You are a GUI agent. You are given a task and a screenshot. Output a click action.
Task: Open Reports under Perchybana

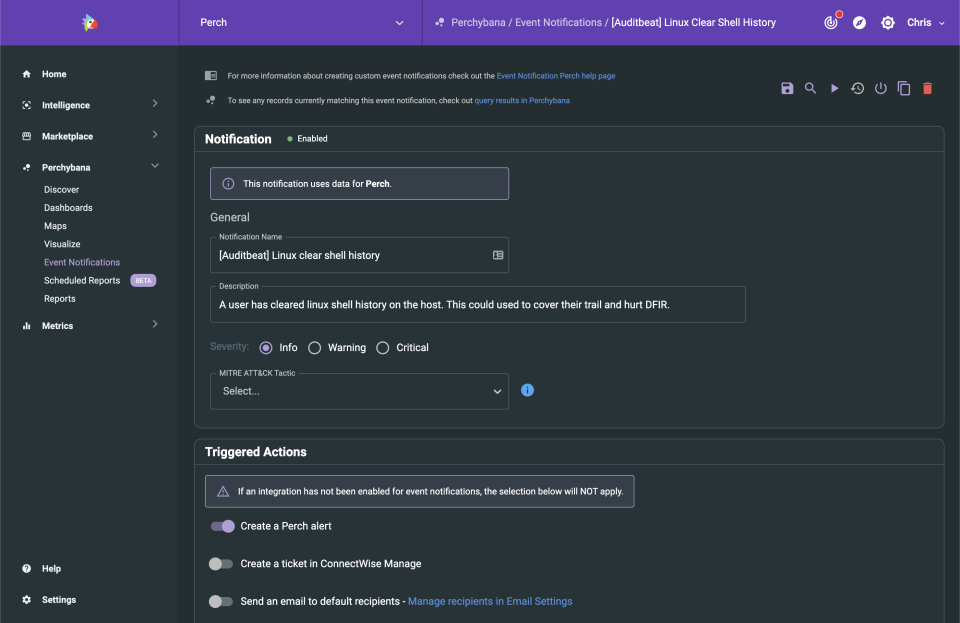coord(59,299)
